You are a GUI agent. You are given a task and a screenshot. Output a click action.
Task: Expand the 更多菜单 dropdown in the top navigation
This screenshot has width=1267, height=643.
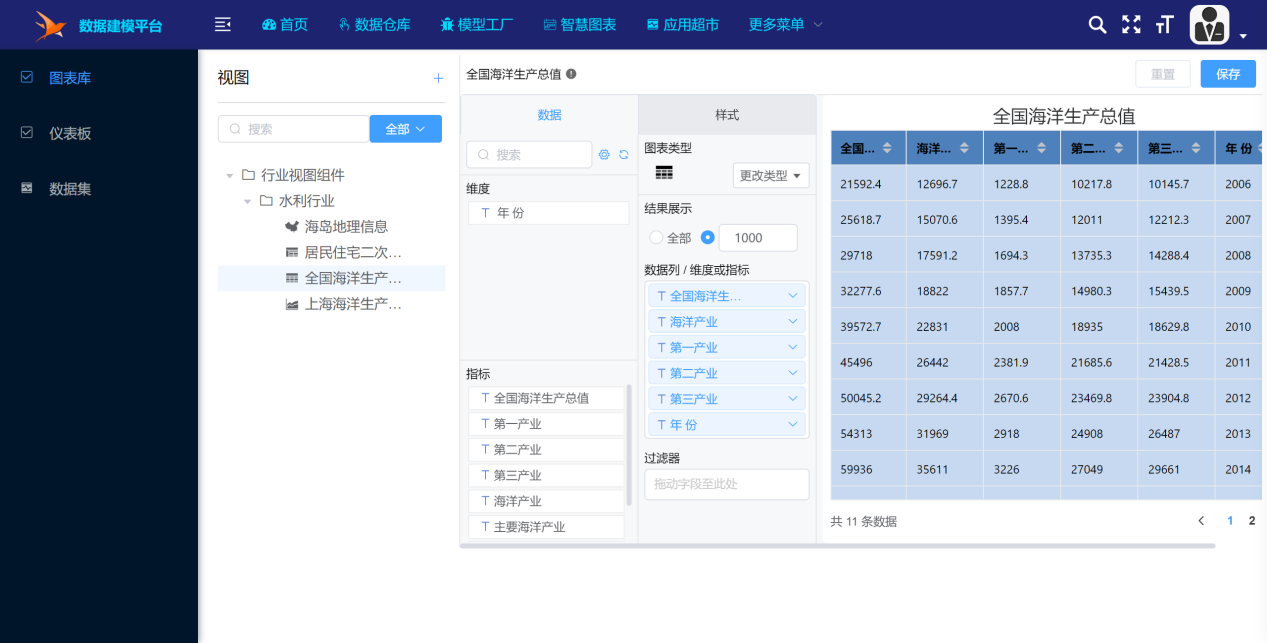786,24
